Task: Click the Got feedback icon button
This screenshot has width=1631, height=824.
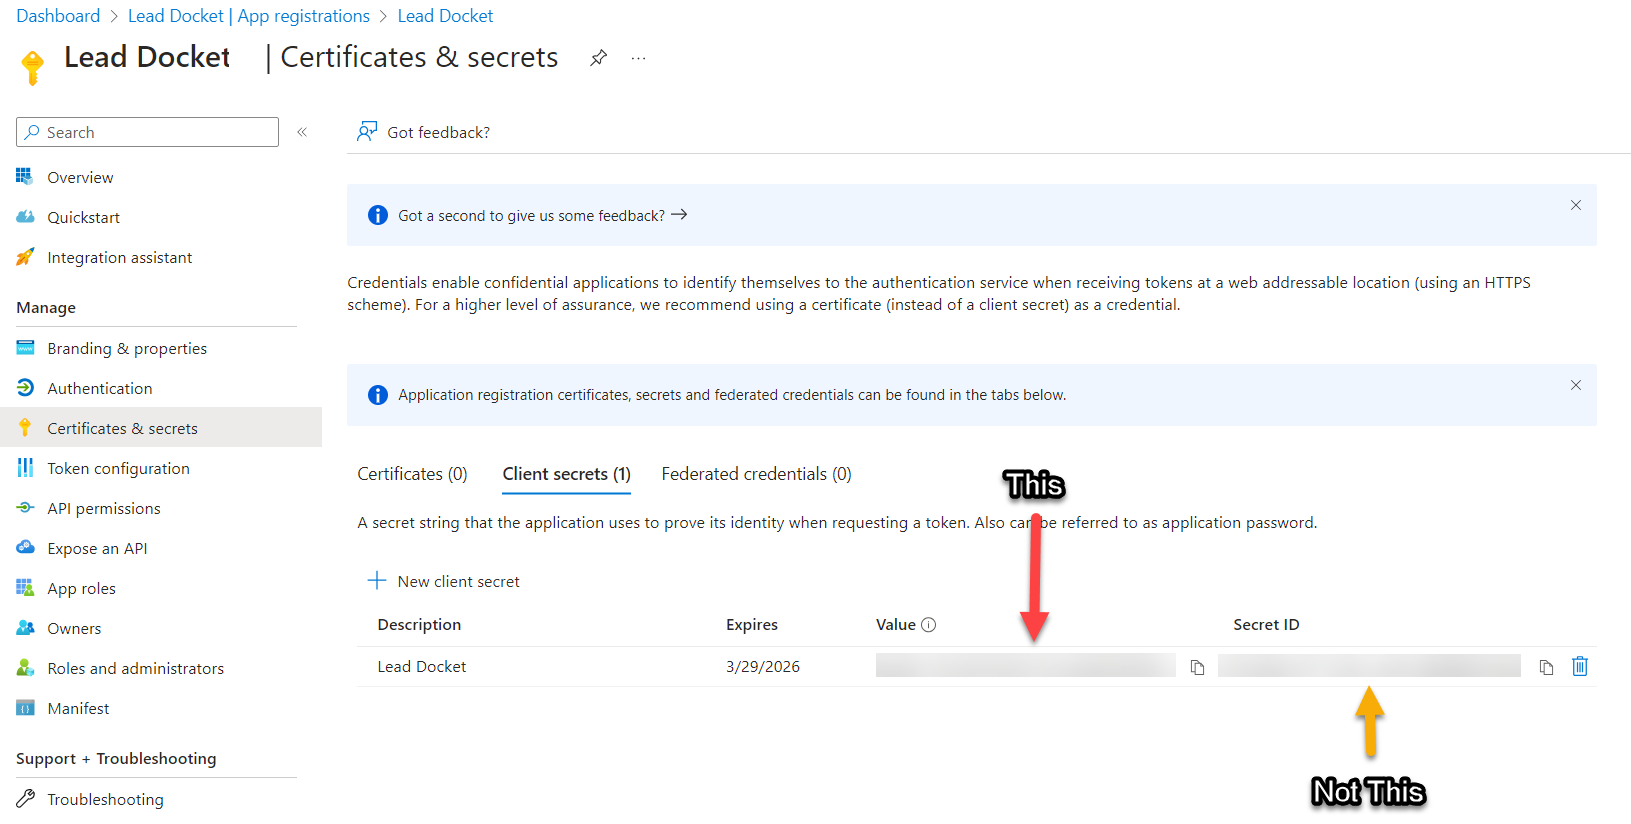Action: pos(368,132)
